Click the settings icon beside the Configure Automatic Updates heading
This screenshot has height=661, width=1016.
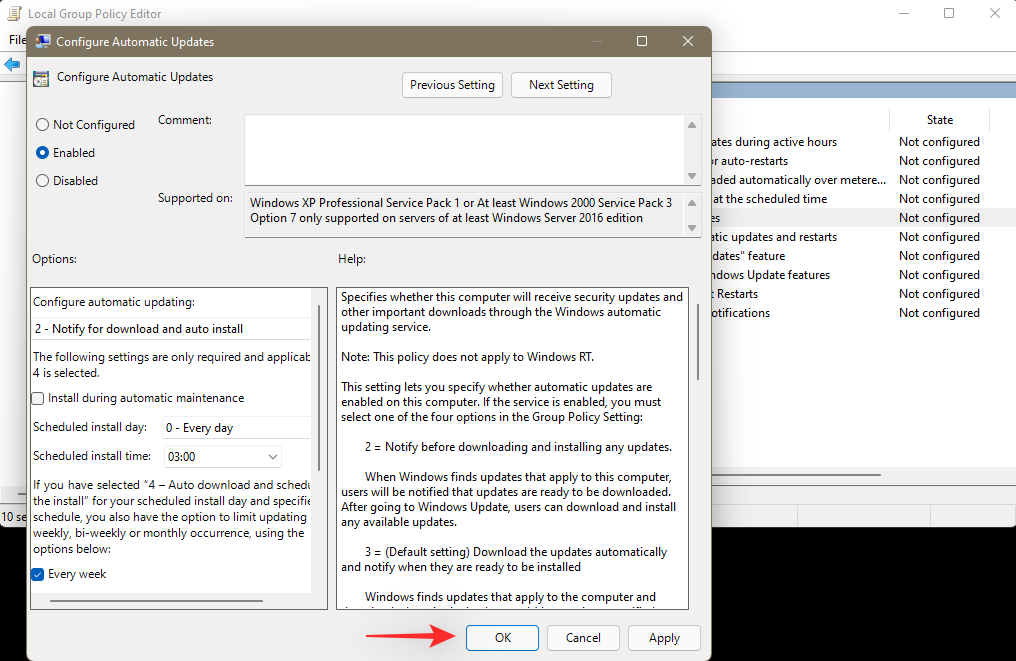(42, 78)
